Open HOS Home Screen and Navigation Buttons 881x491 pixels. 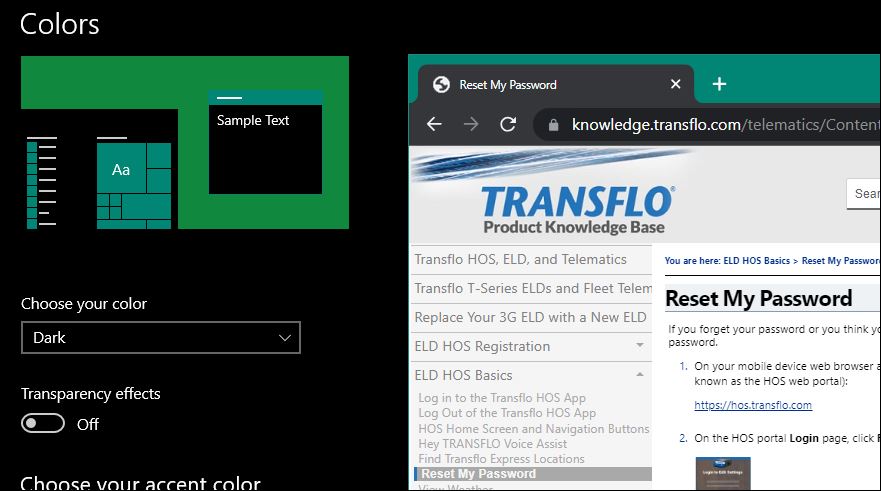534,429
